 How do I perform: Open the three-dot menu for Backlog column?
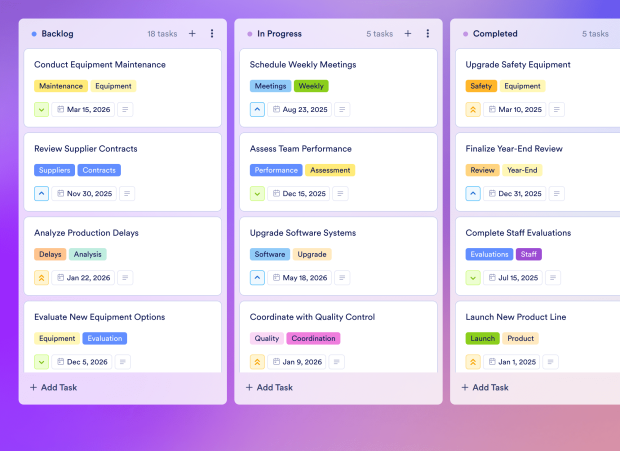(x=212, y=33)
